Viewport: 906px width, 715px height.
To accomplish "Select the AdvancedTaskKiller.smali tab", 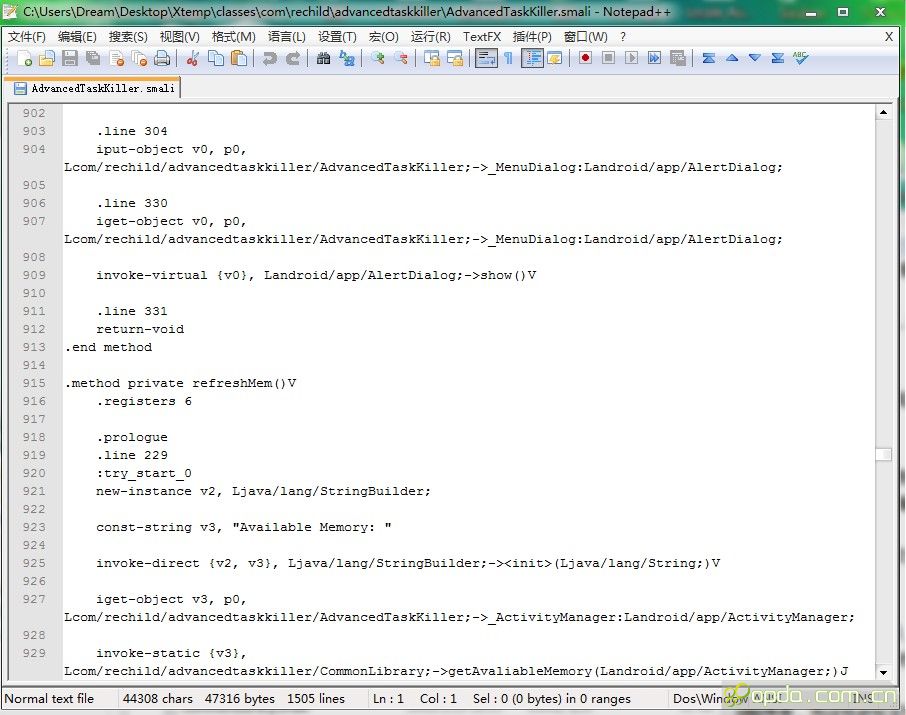I will 94,88.
